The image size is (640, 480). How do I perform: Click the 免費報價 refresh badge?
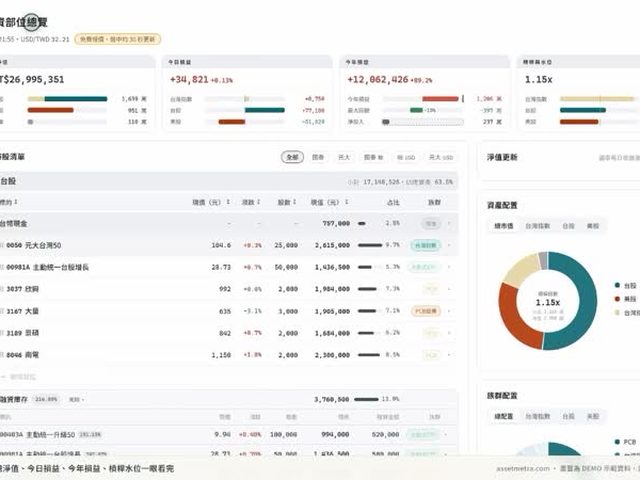click(118, 39)
